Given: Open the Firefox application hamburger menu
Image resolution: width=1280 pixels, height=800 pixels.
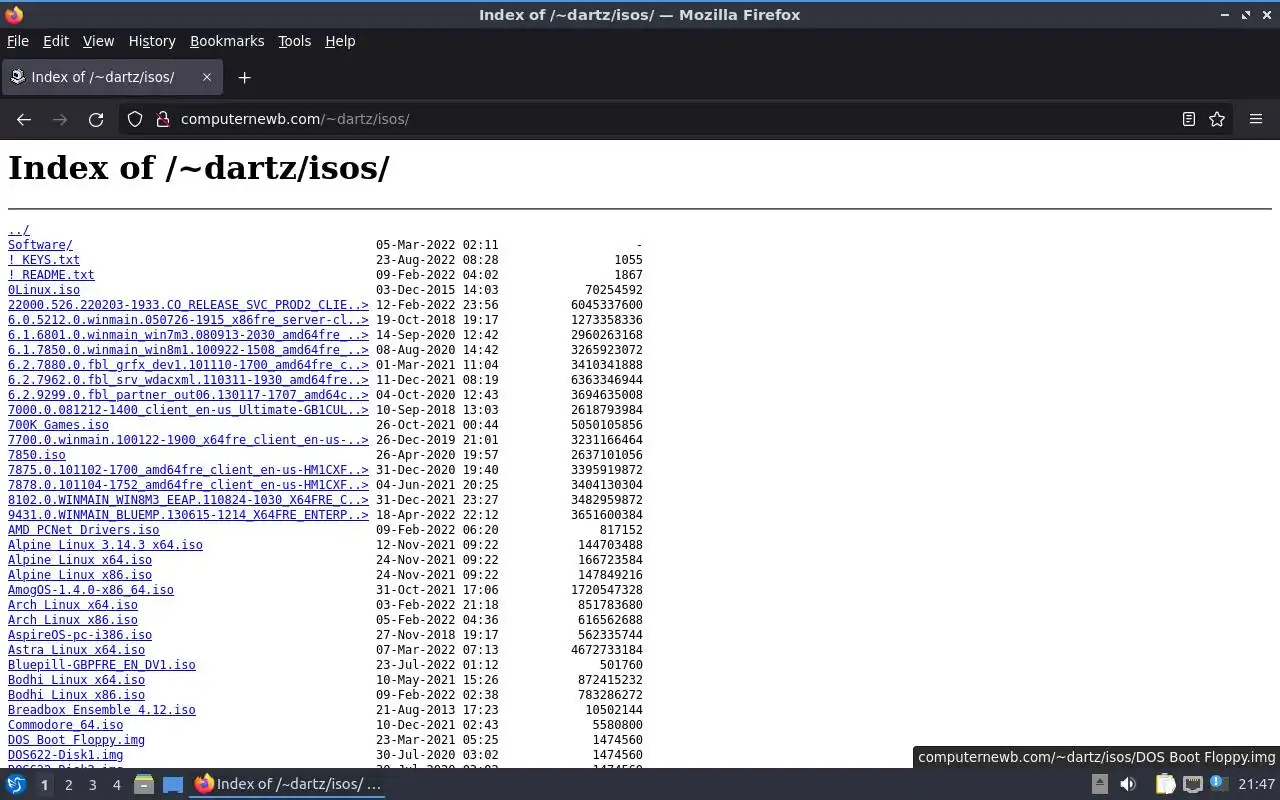Looking at the screenshot, I should coord(1256,119).
